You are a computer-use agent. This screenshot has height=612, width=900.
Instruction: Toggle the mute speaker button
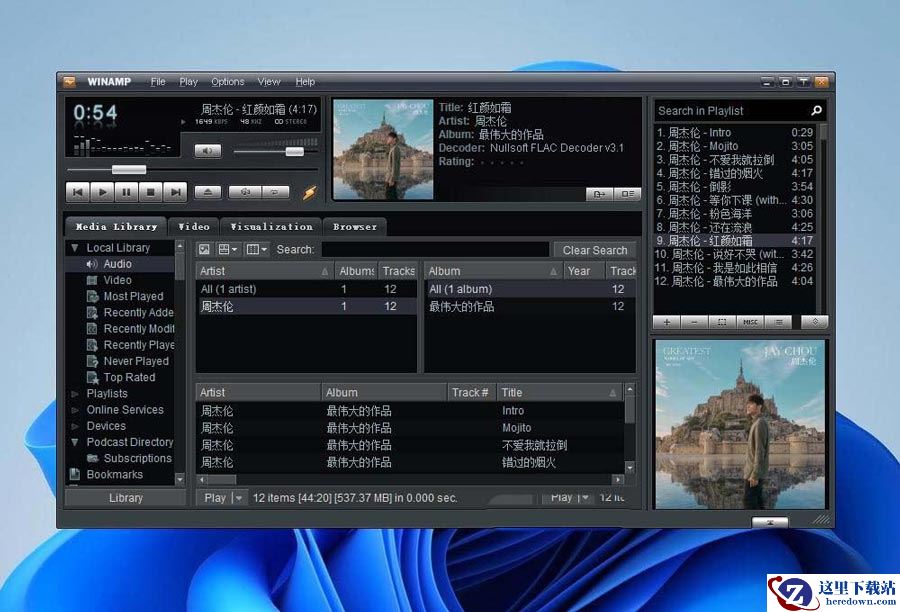(208, 151)
